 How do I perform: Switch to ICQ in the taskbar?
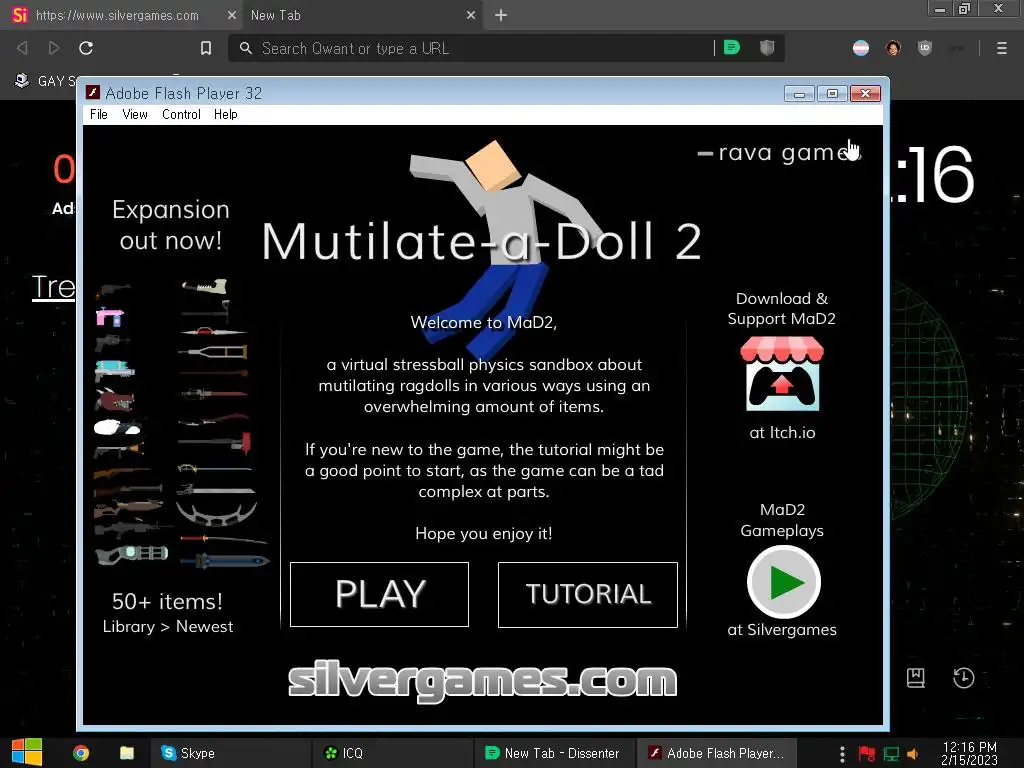click(392, 753)
